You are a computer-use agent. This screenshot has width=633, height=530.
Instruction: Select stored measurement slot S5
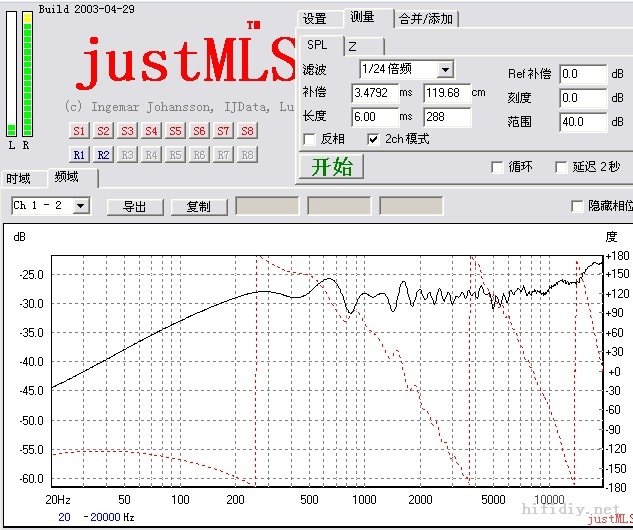(x=175, y=131)
